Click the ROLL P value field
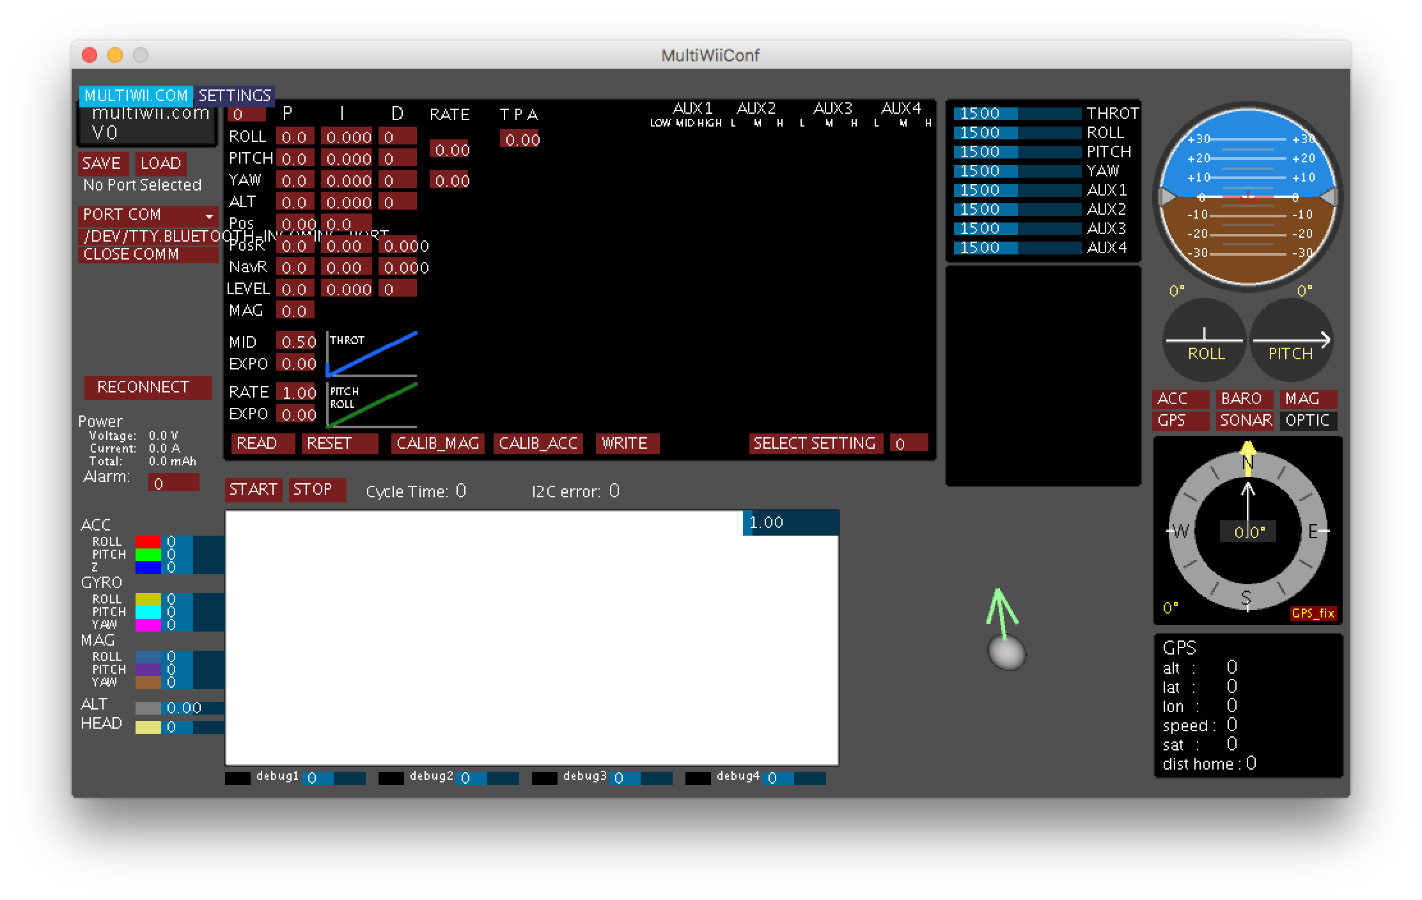Screen dimensions: 1422x900 point(295,137)
